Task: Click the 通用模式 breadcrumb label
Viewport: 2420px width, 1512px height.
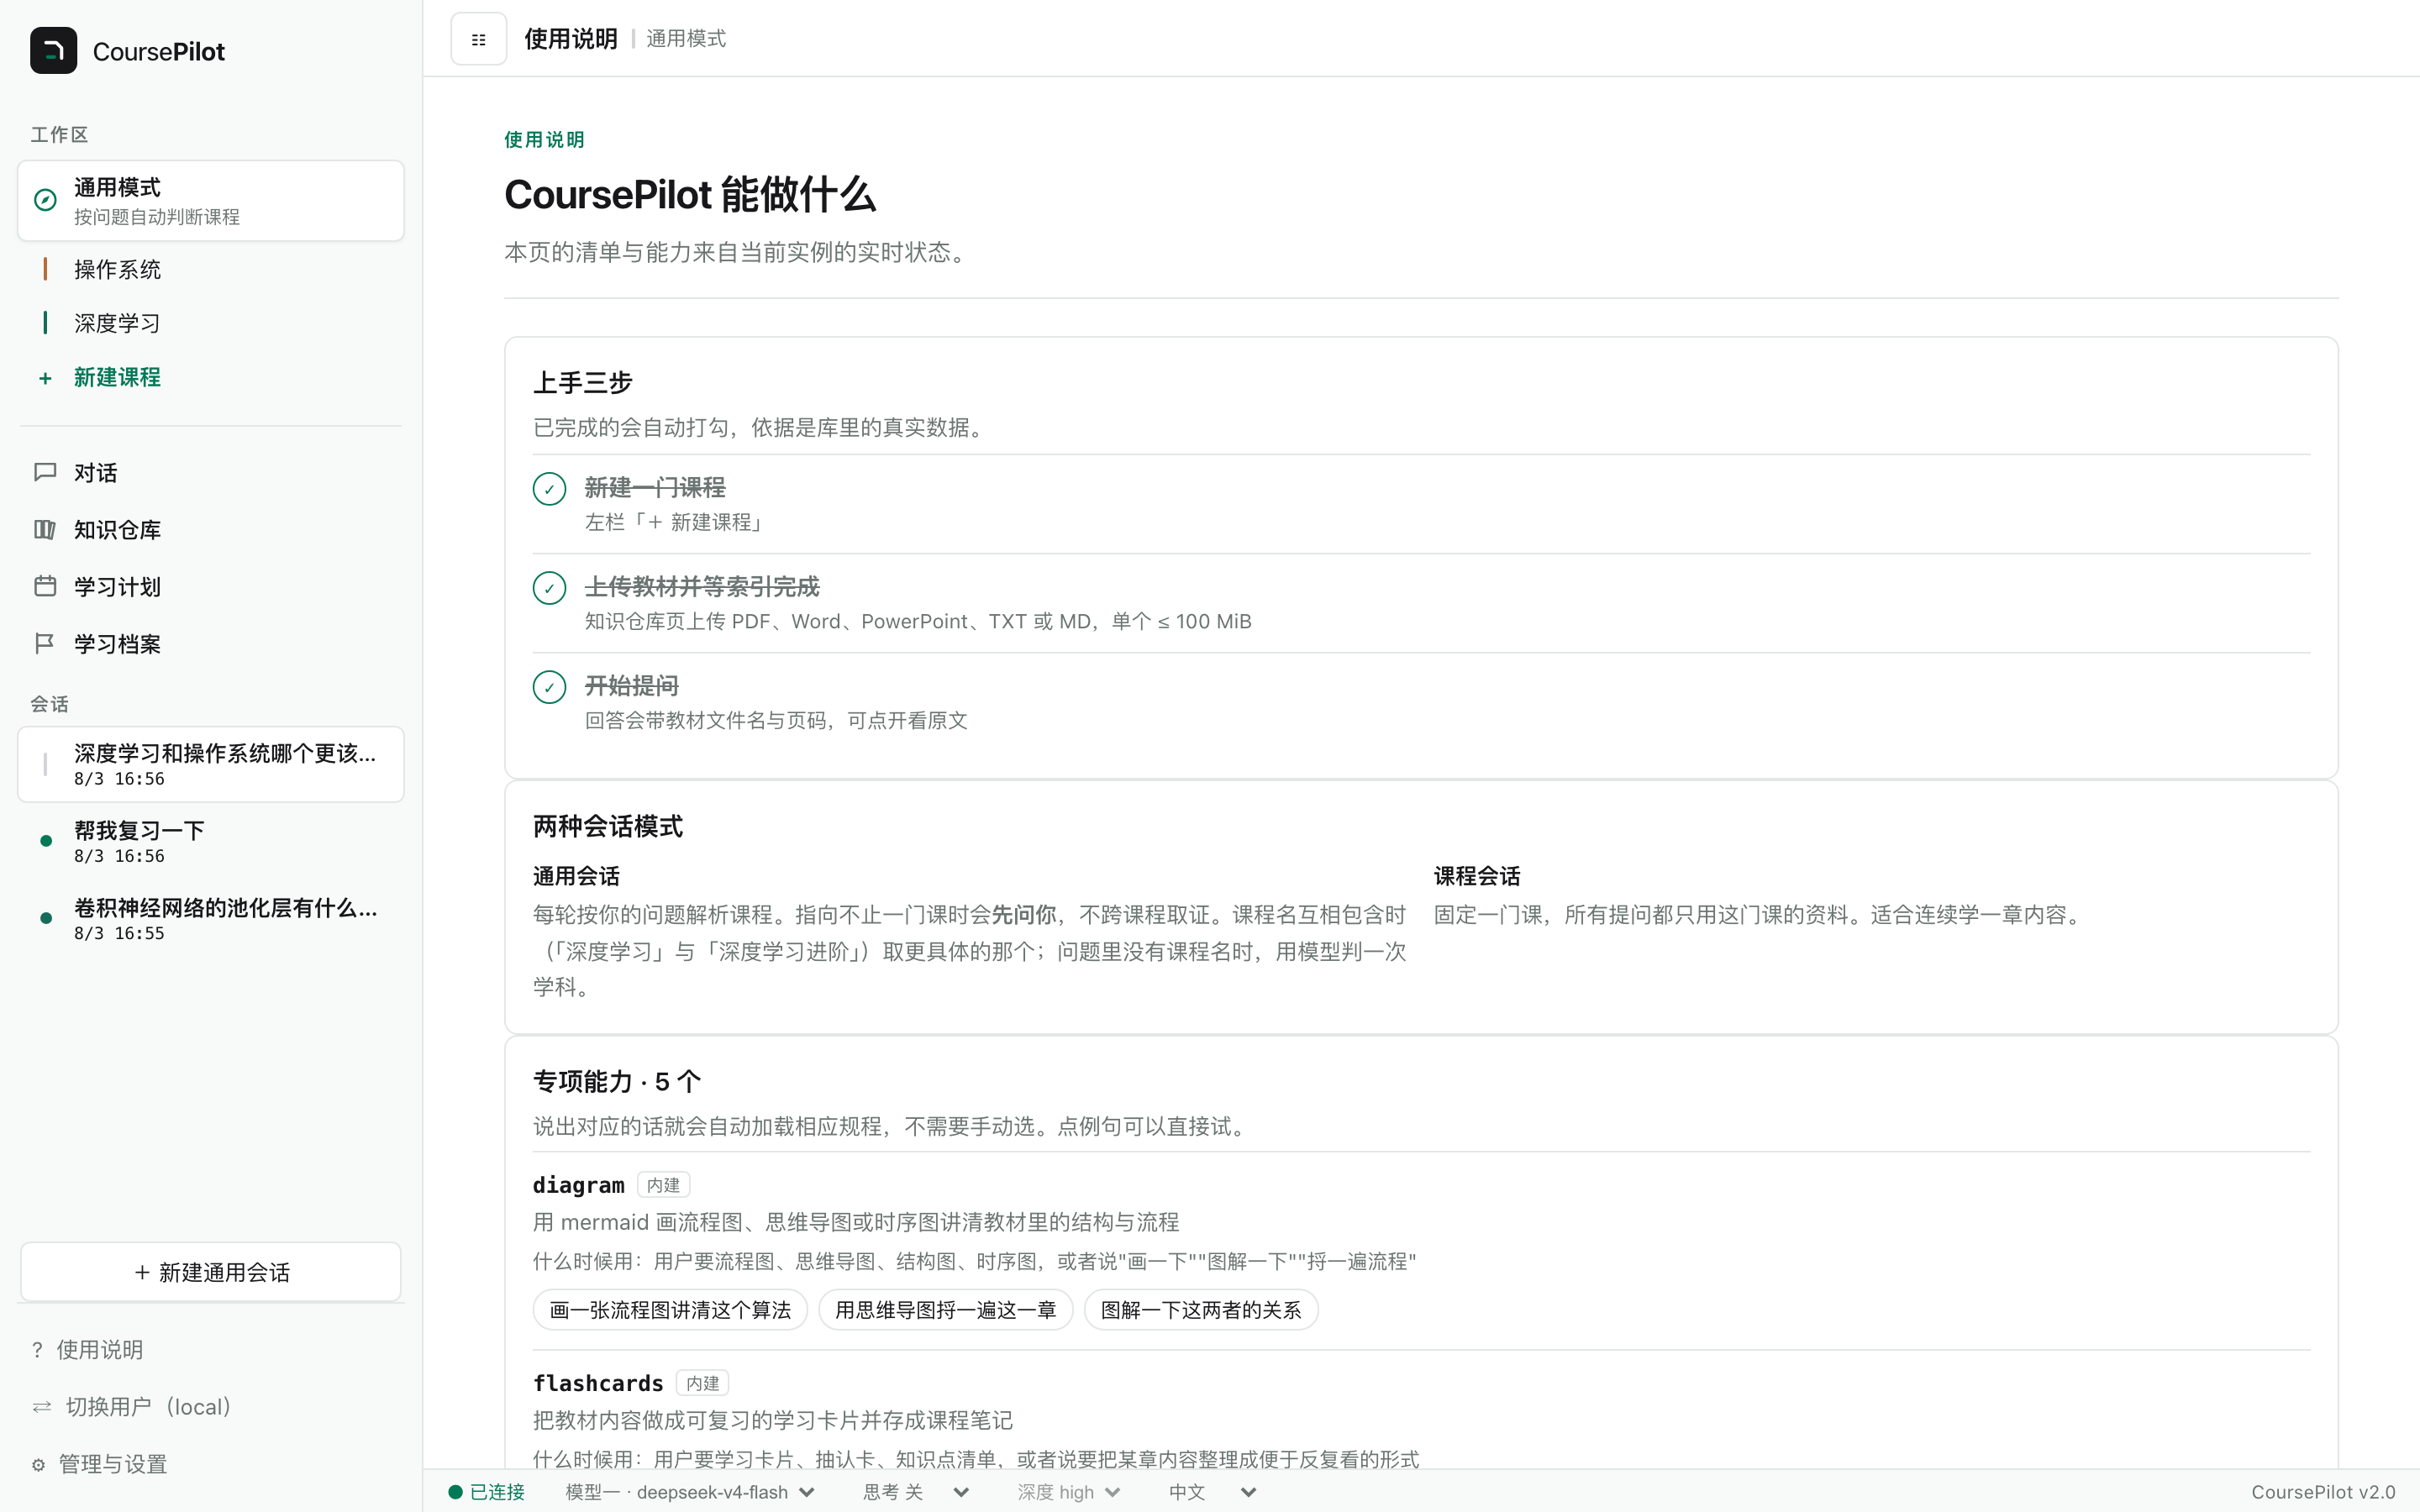Action: point(686,39)
